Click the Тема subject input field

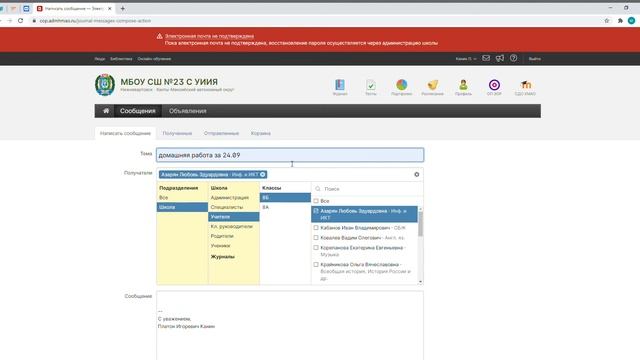290,155
